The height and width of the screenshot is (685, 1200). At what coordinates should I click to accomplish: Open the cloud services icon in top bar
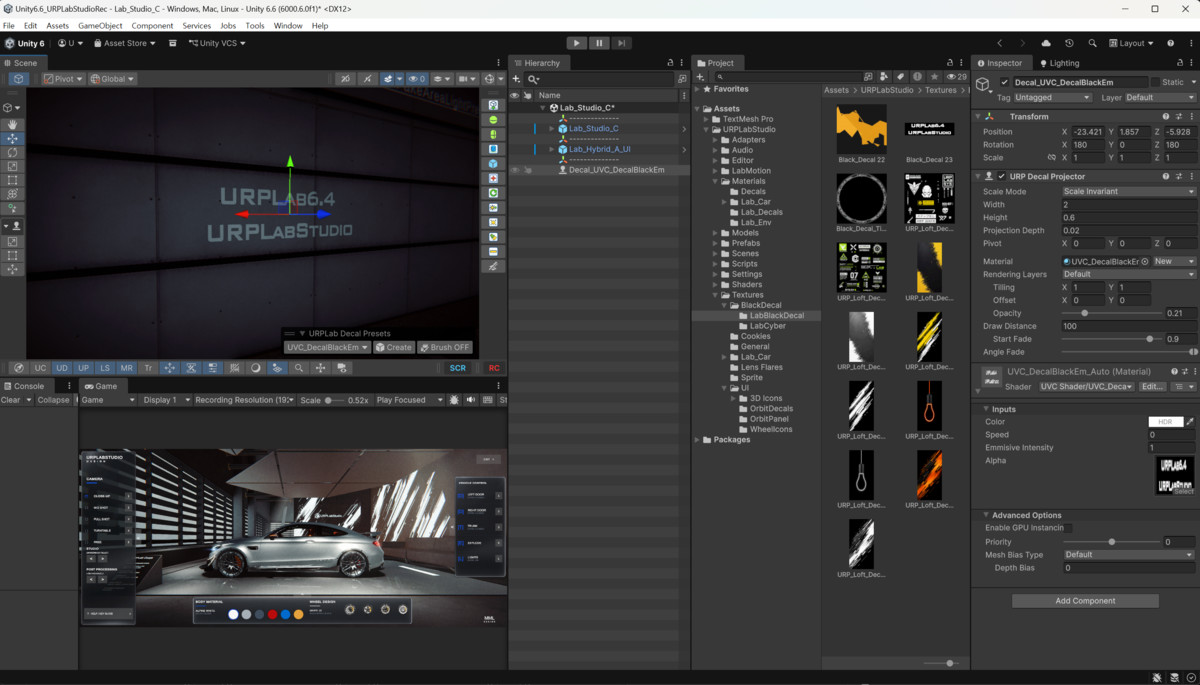(x=1046, y=43)
